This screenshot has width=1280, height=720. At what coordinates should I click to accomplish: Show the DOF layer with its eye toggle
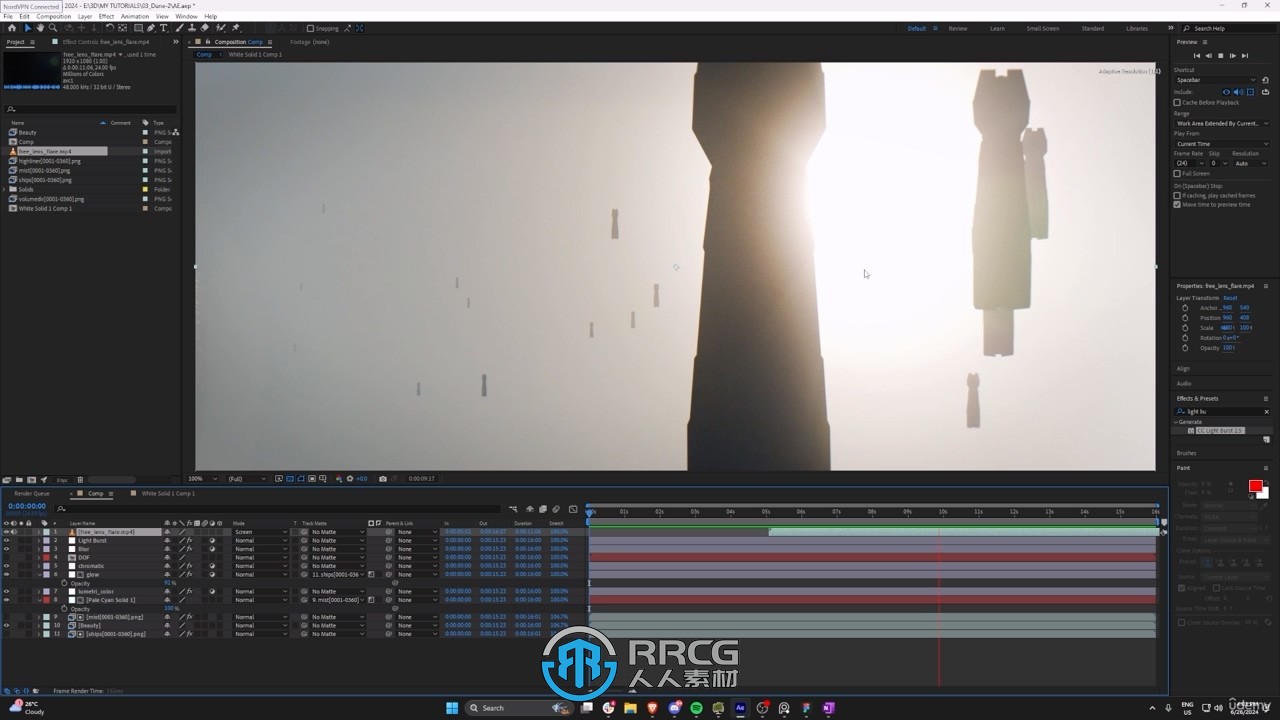(x=6, y=557)
